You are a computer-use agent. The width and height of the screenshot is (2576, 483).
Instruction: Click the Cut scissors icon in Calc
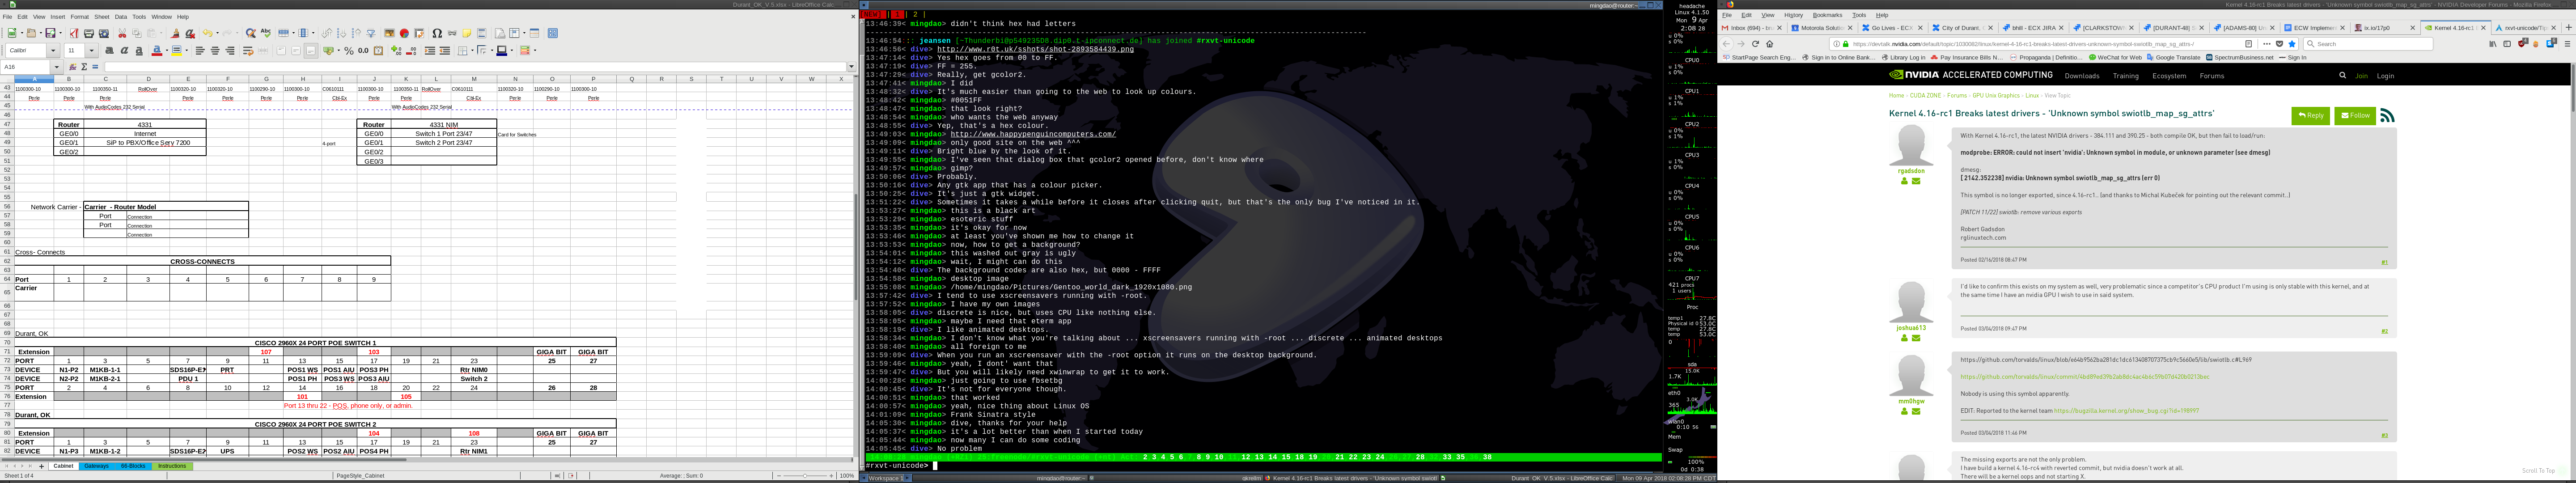(x=122, y=33)
